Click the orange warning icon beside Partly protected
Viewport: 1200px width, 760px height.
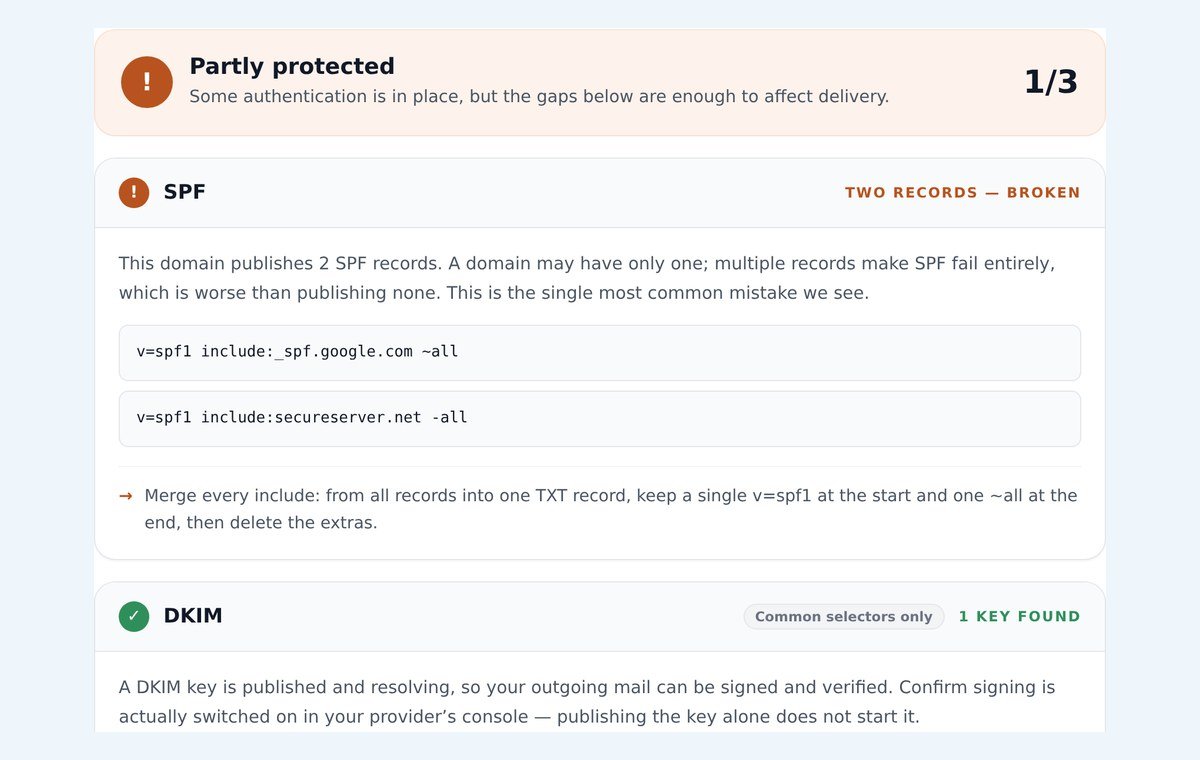pyautogui.click(x=147, y=82)
